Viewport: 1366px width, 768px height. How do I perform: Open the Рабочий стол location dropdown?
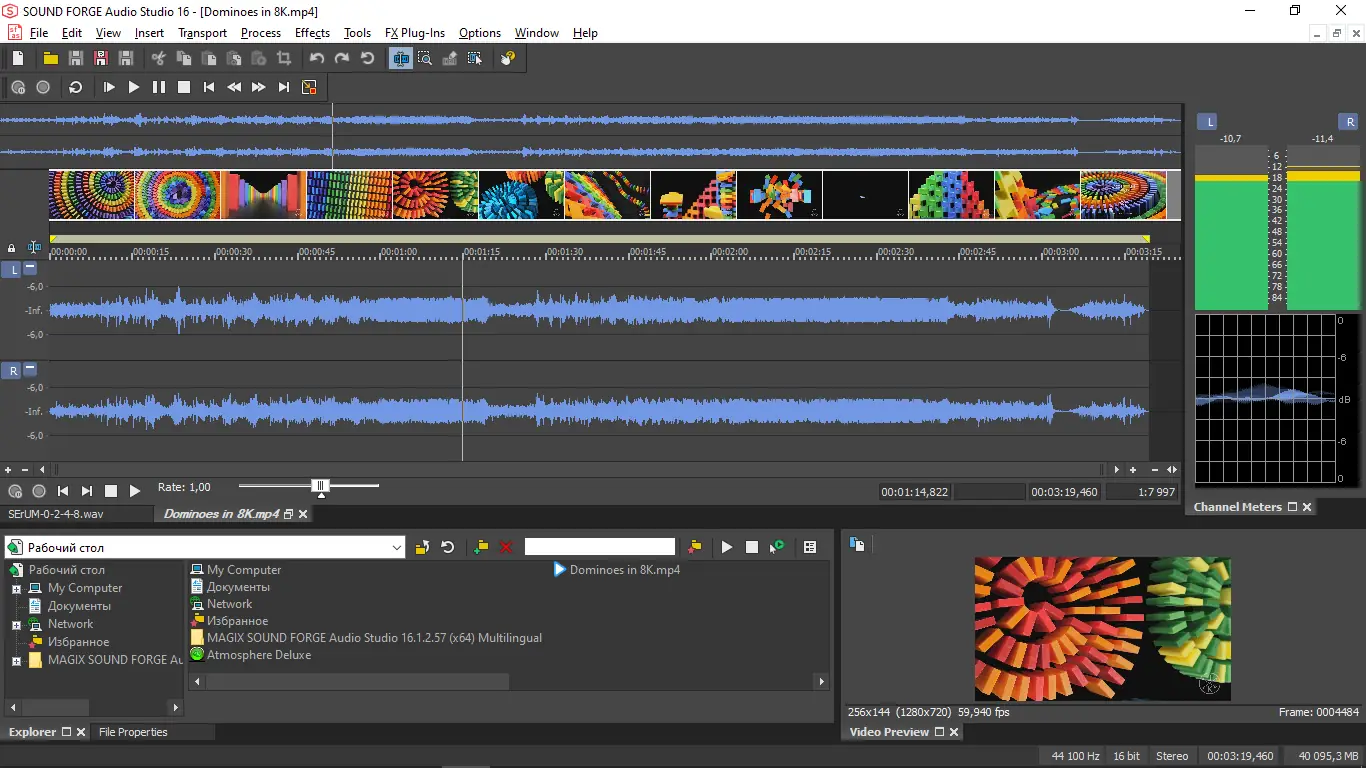397,547
